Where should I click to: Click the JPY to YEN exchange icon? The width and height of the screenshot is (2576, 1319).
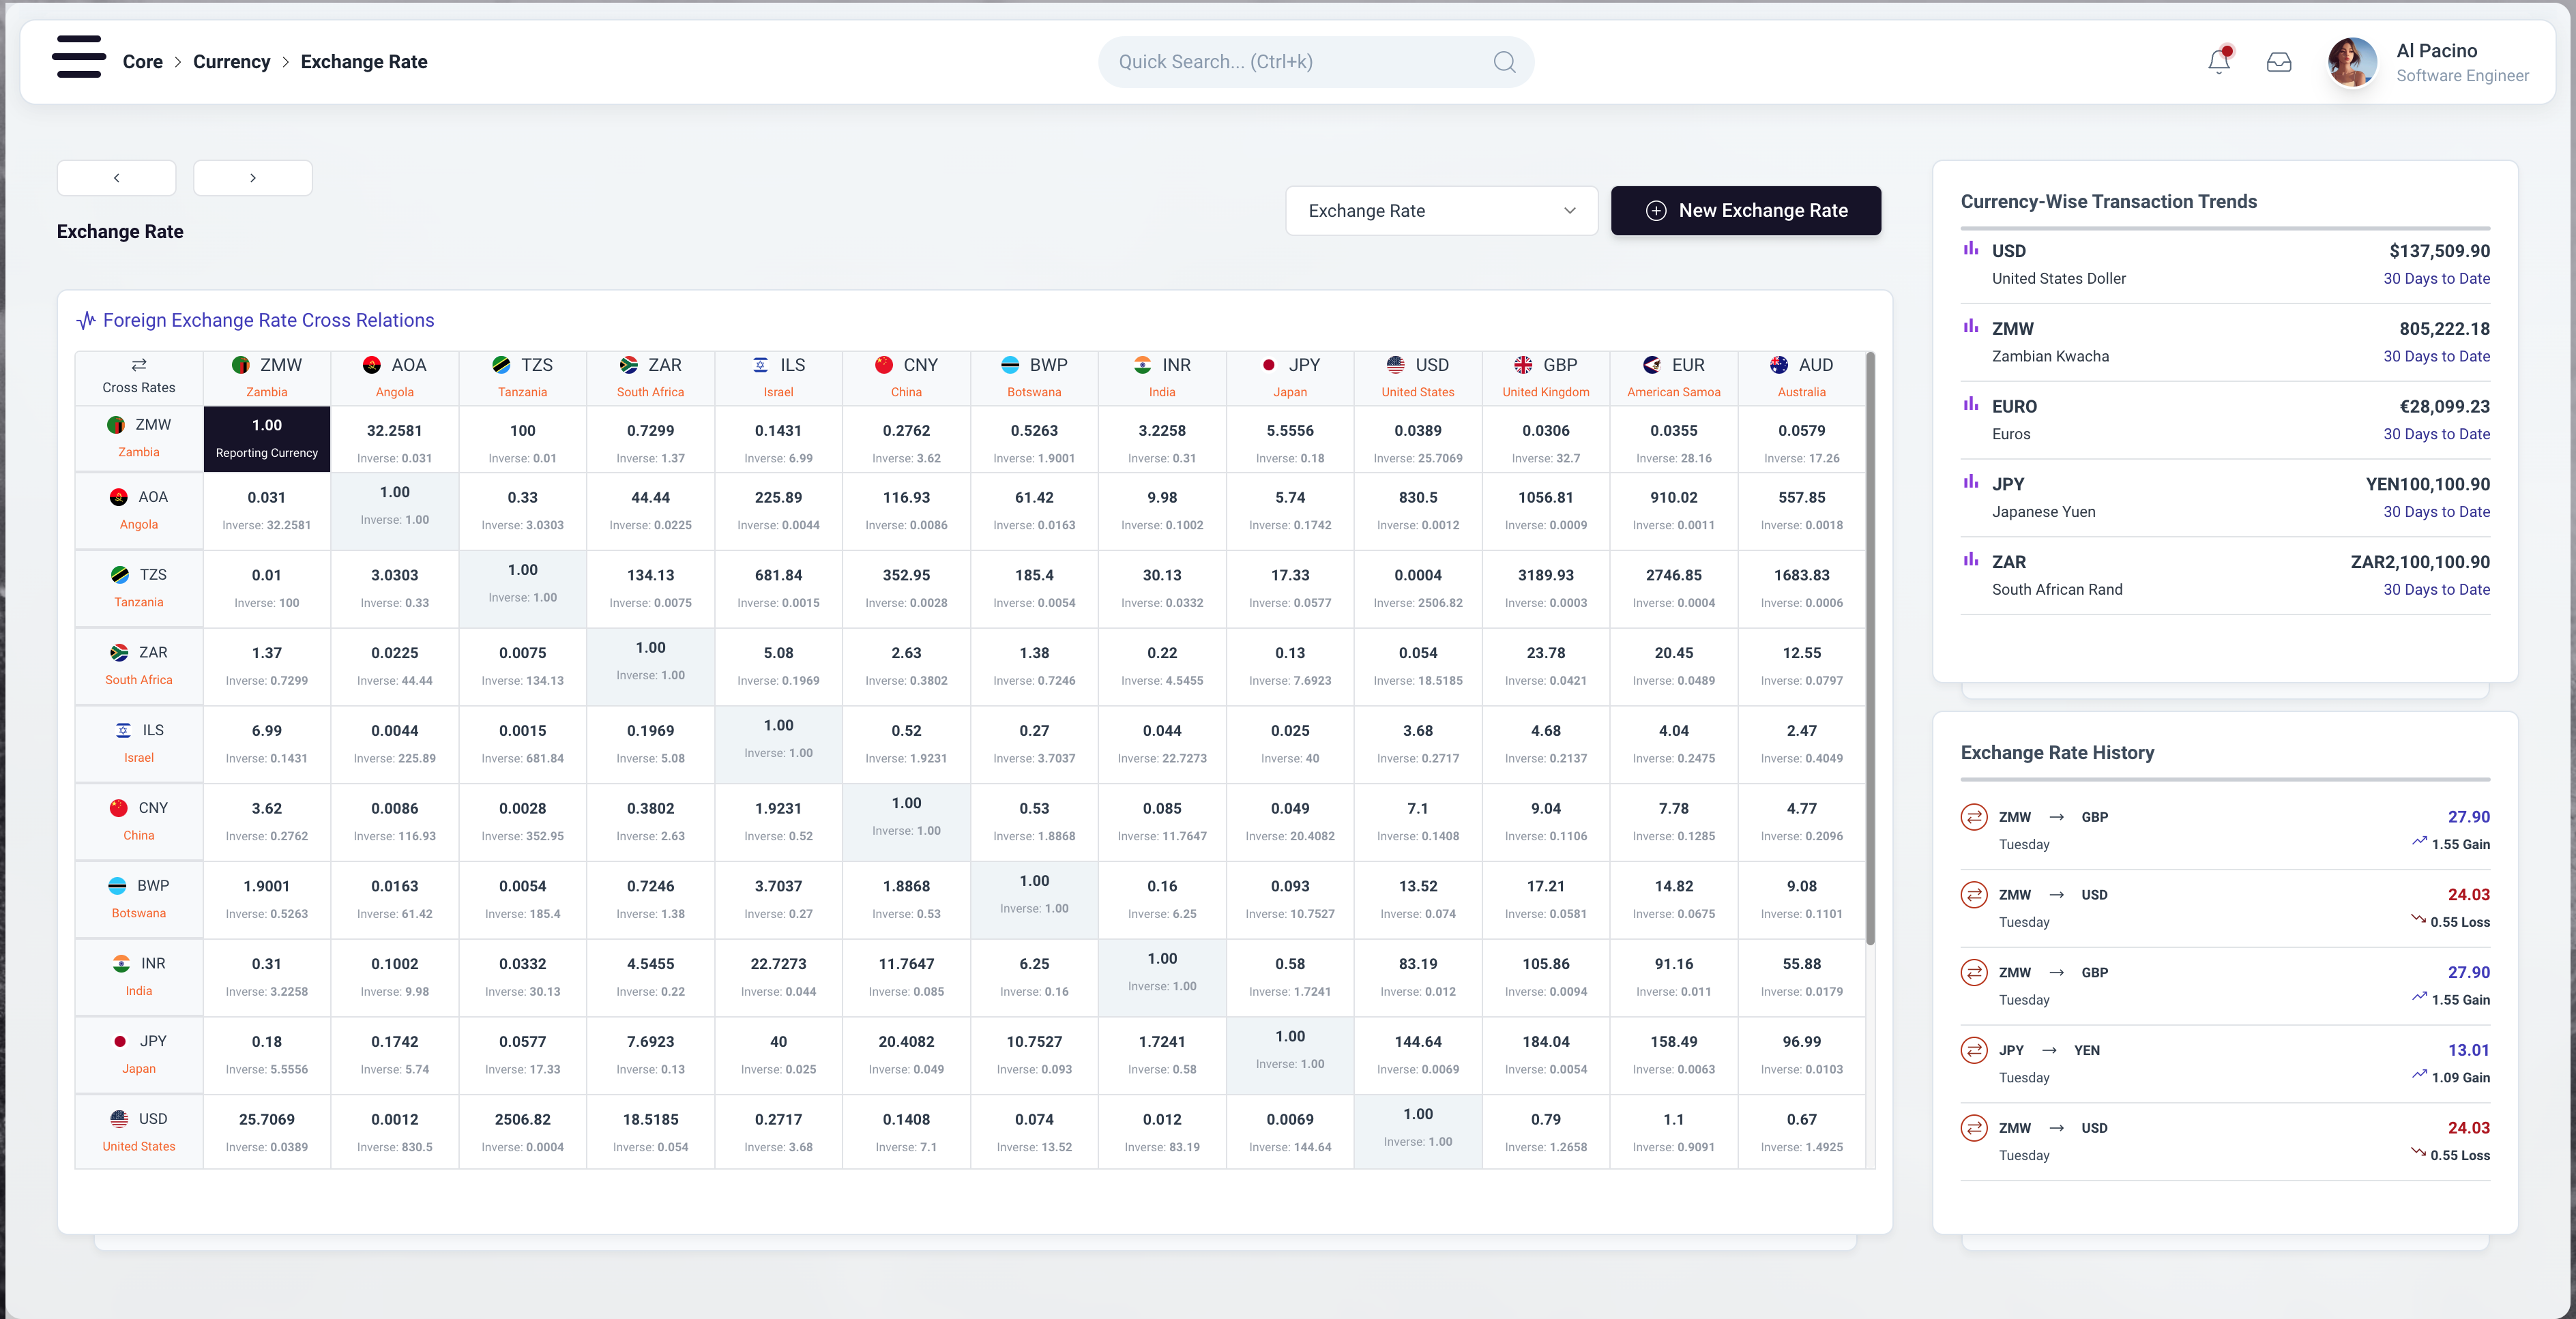pos(1973,1050)
